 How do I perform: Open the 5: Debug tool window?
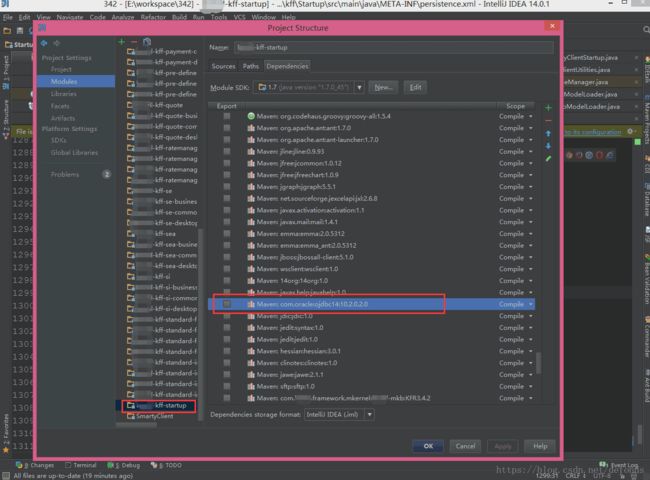click(124, 465)
